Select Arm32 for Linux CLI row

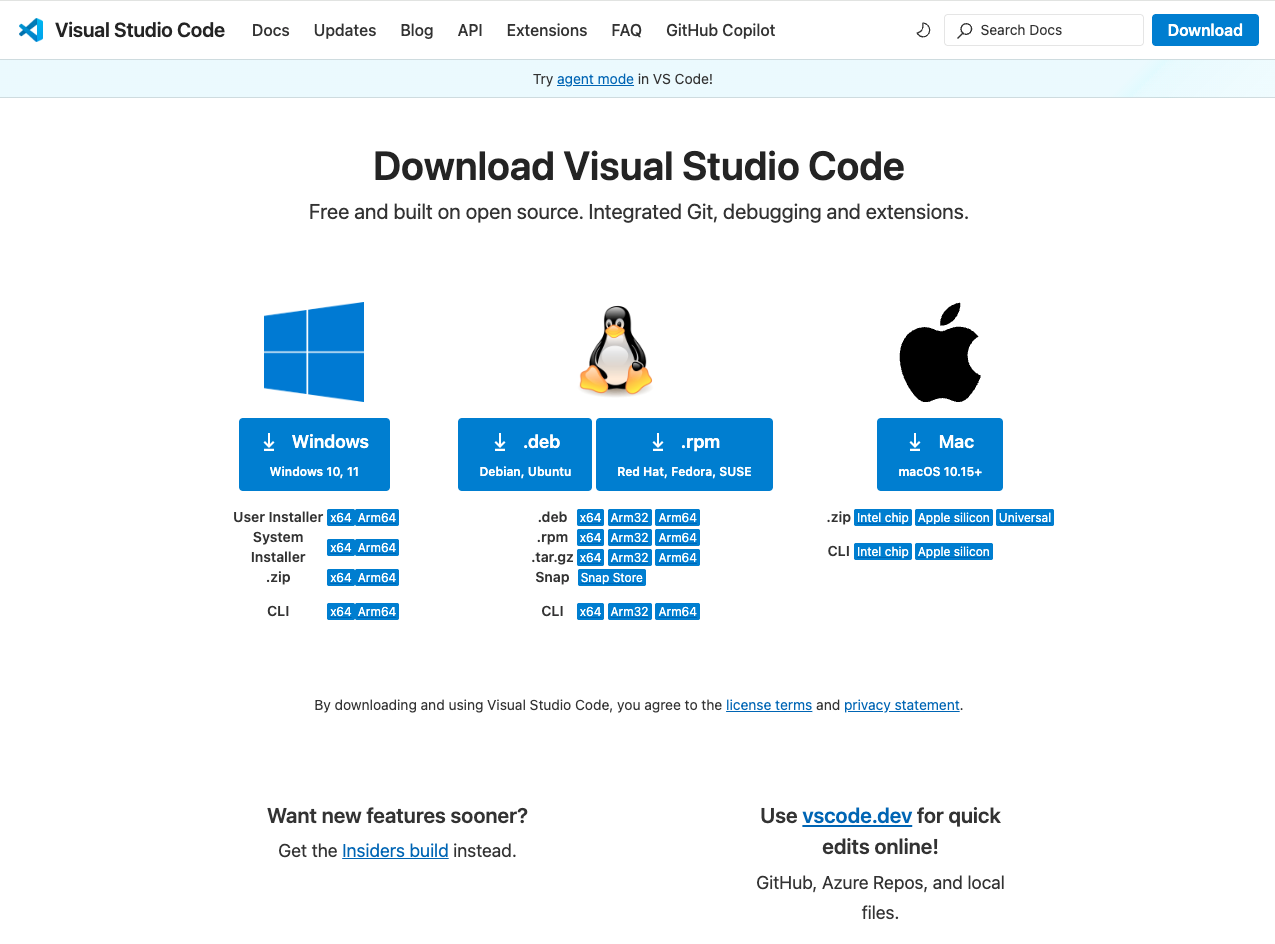(x=629, y=612)
